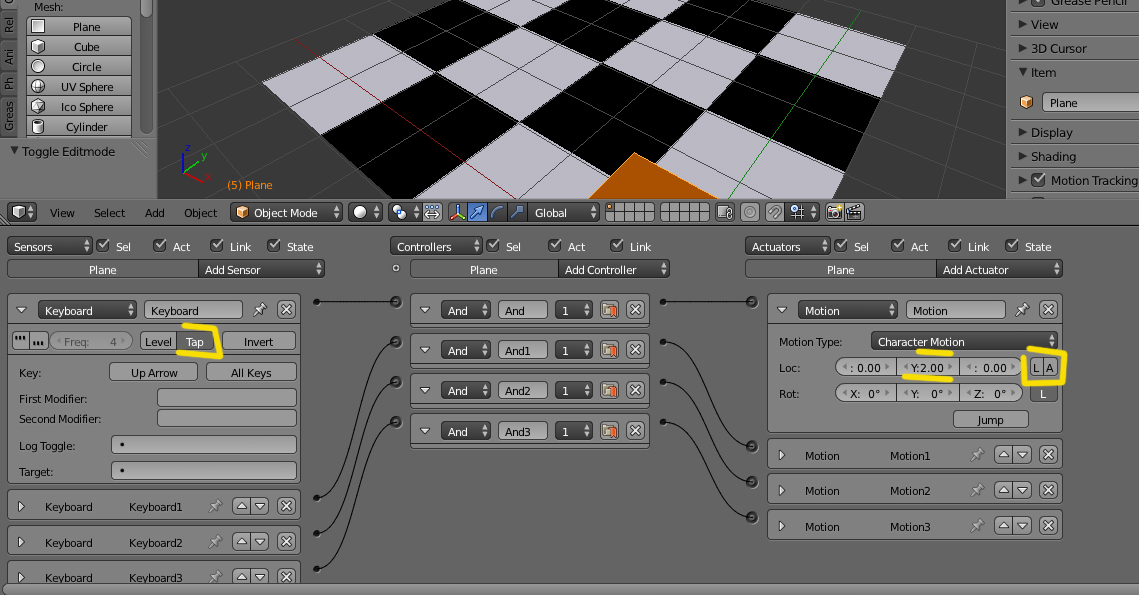The image size is (1139, 595).
Task: Remove the Keyboard sensor with X icon
Action: coord(286,310)
